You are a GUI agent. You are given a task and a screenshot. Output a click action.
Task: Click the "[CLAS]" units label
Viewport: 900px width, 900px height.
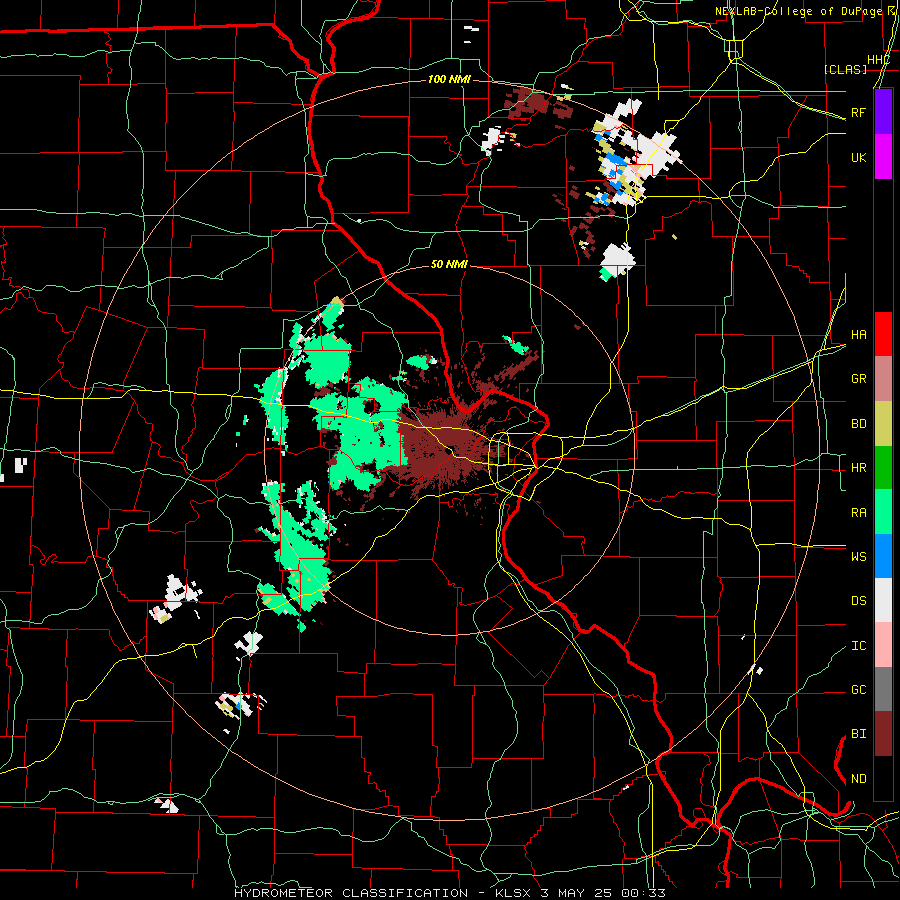click(845, 69)
